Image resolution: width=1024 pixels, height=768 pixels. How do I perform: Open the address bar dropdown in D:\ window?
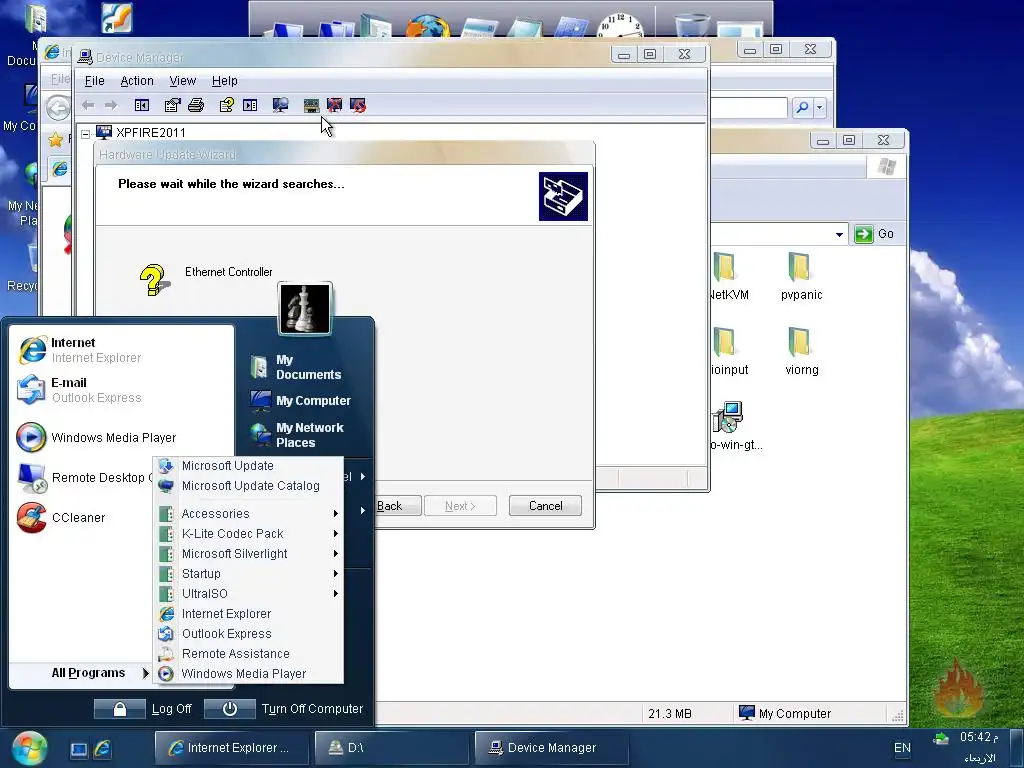point(839,234)
